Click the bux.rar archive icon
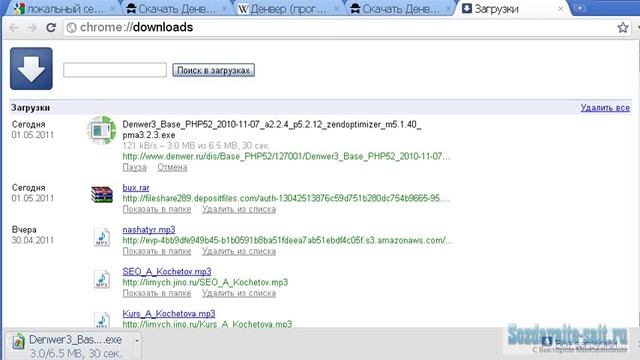This screenshot has height=360, width=640. (x=102, y=194)
